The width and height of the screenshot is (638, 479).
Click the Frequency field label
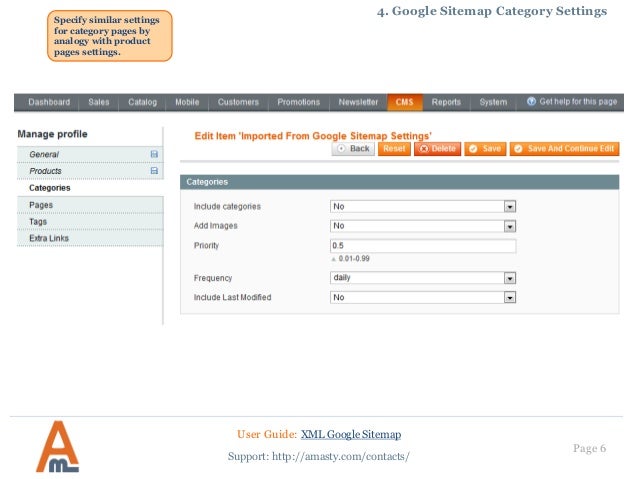click(x=213, y=278)
